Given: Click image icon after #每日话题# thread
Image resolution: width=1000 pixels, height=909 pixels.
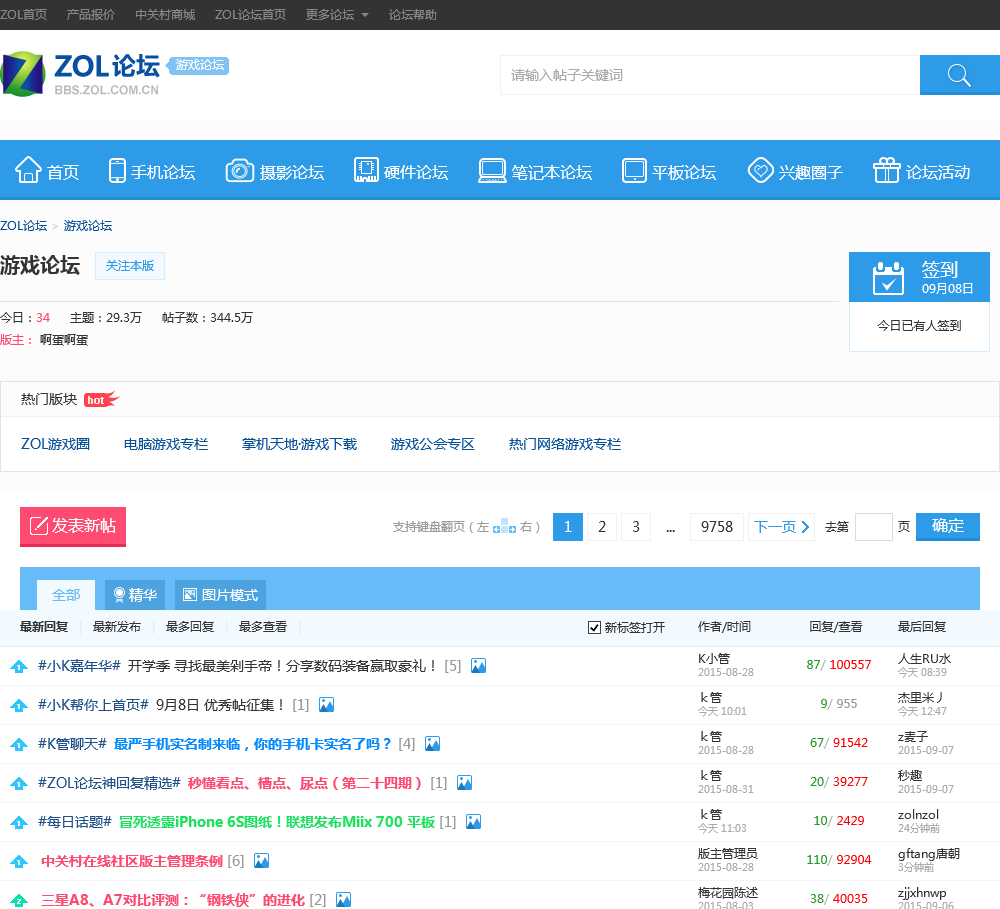Looking at the screenshot, I should coord(473,822).
